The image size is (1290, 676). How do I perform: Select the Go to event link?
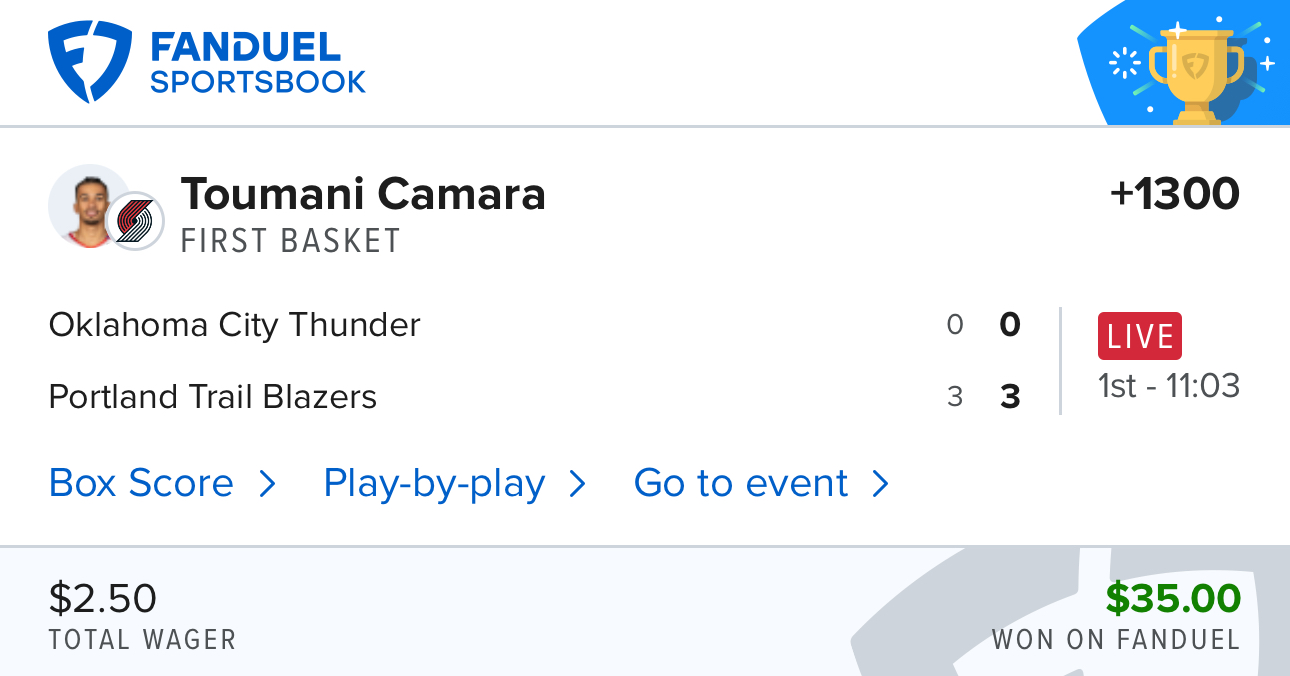[741, 483]
